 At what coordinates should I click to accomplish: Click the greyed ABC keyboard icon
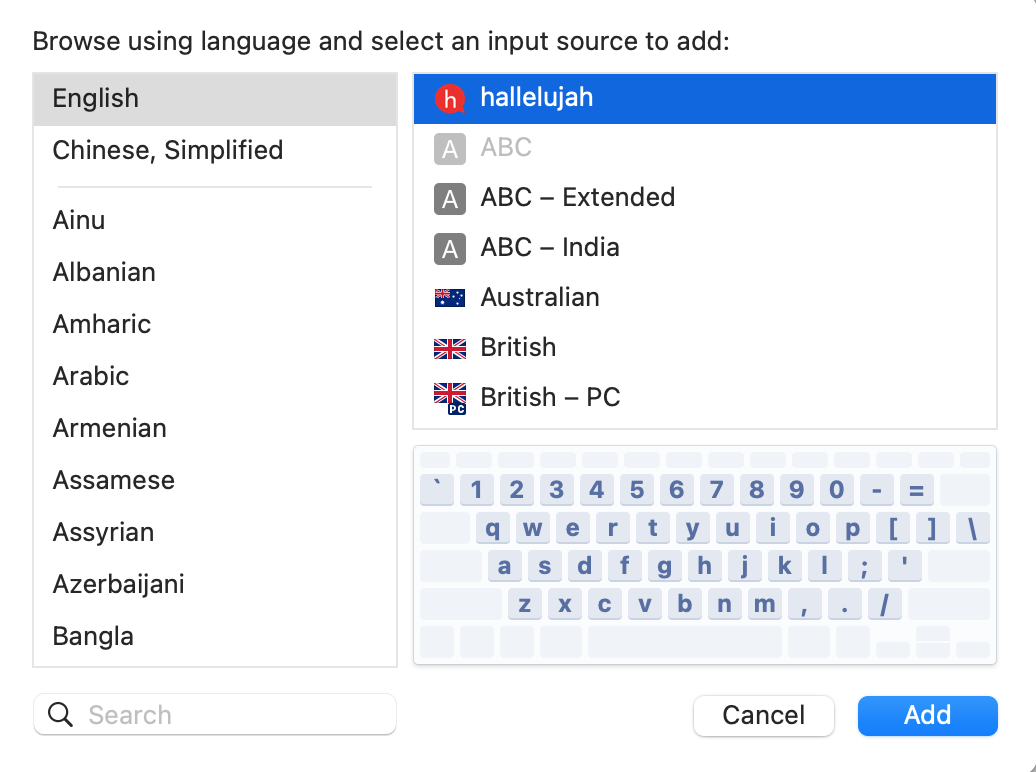450,149
